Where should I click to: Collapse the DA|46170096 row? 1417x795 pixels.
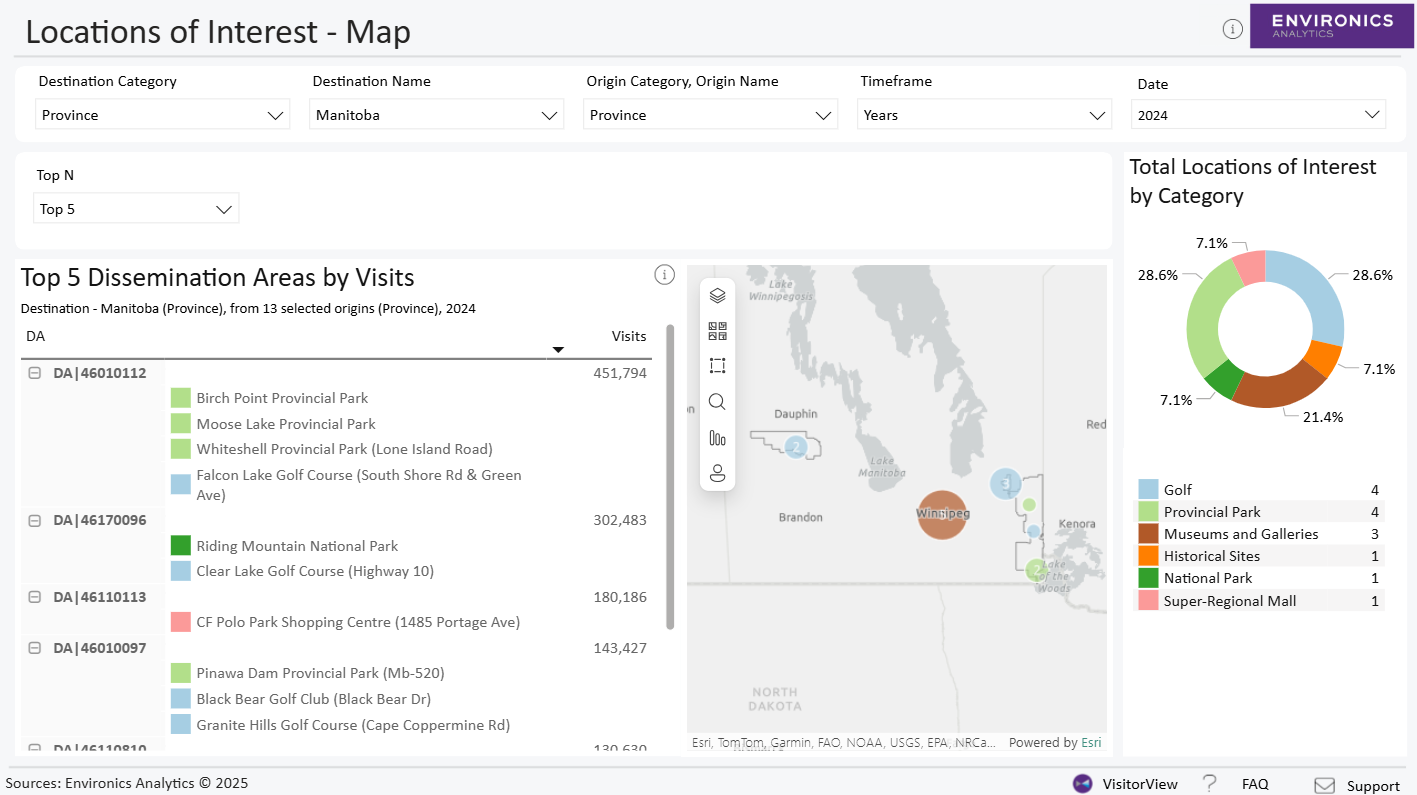point(33,519)
